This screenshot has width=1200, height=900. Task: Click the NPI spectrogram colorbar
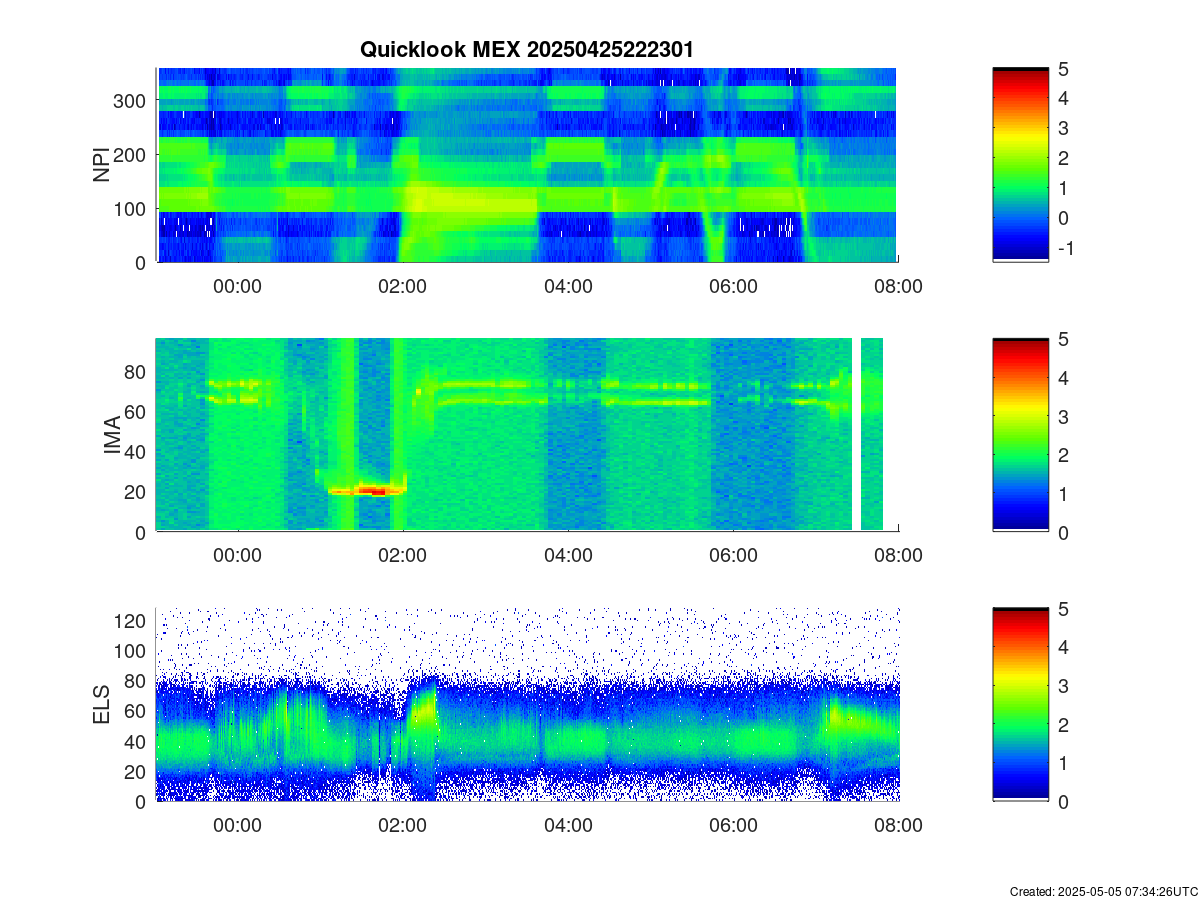[x=1020, y=165]
